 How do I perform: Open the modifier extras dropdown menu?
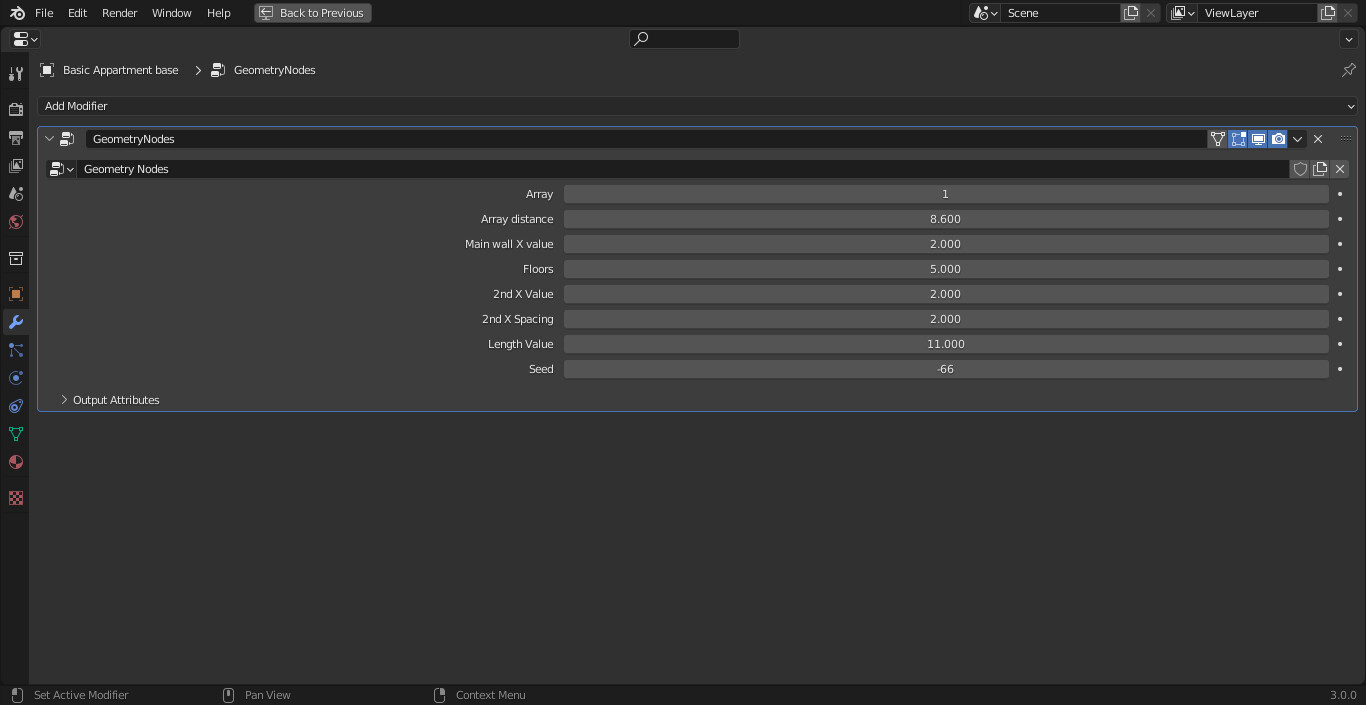(1297, 139)
